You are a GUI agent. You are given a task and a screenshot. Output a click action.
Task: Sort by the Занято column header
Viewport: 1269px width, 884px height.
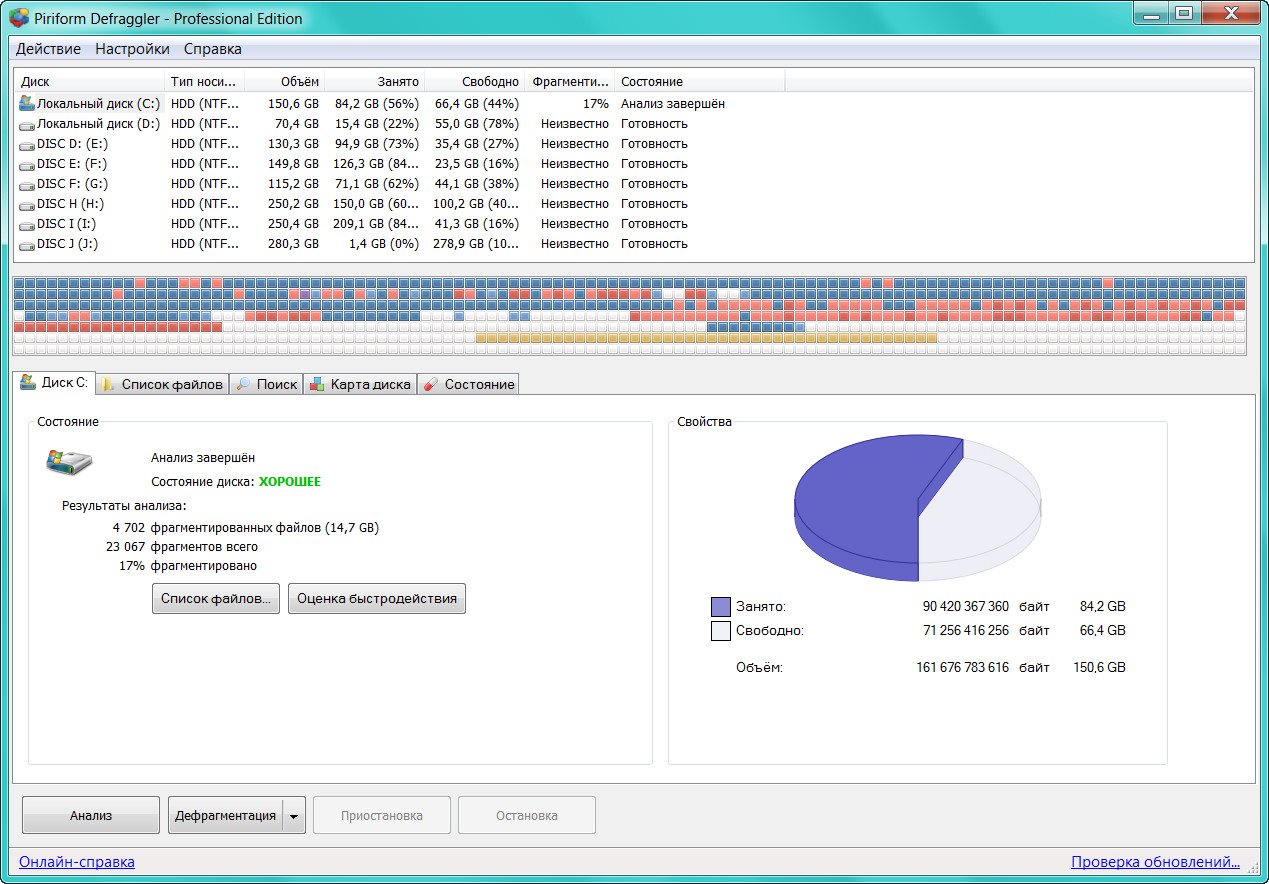click(375, 81)
